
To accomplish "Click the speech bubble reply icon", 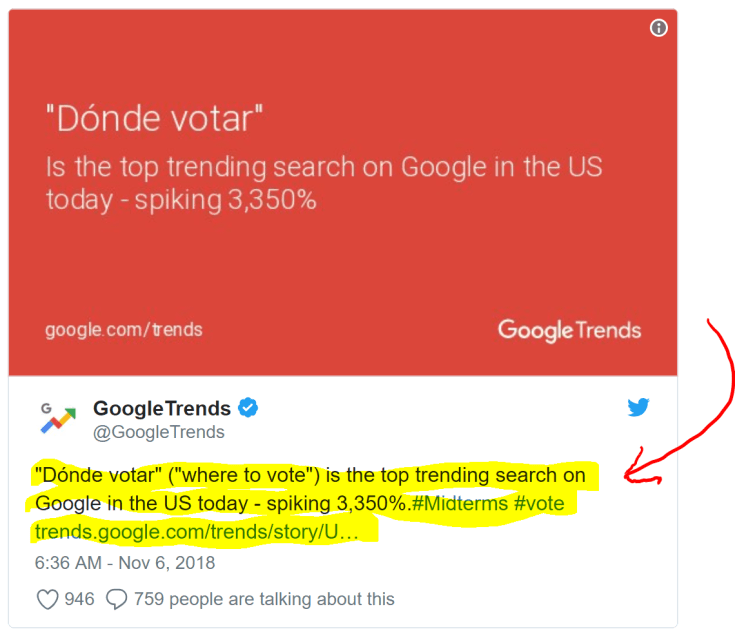I will pyautogui.click(x=116, y=600).
